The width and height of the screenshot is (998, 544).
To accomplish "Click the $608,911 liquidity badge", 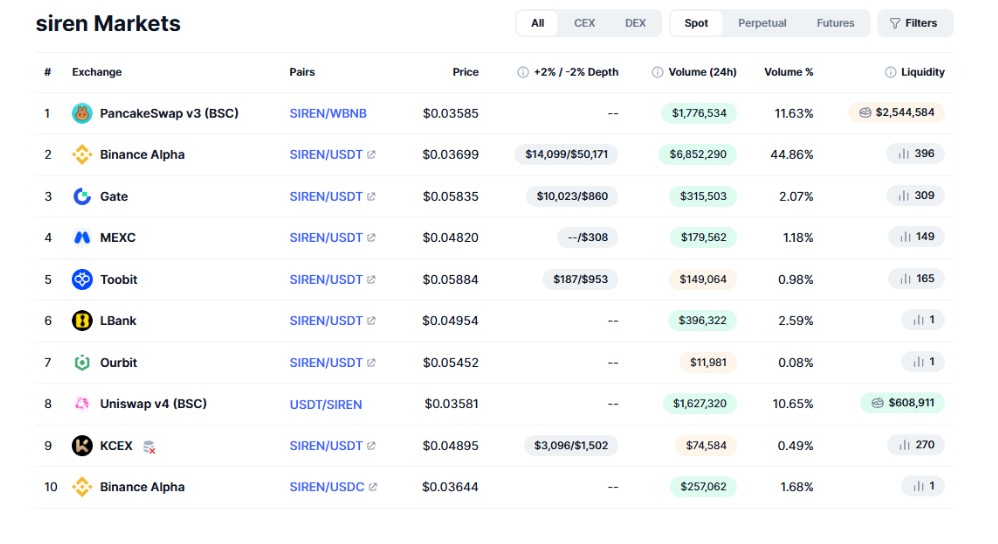I will [903, 403].
